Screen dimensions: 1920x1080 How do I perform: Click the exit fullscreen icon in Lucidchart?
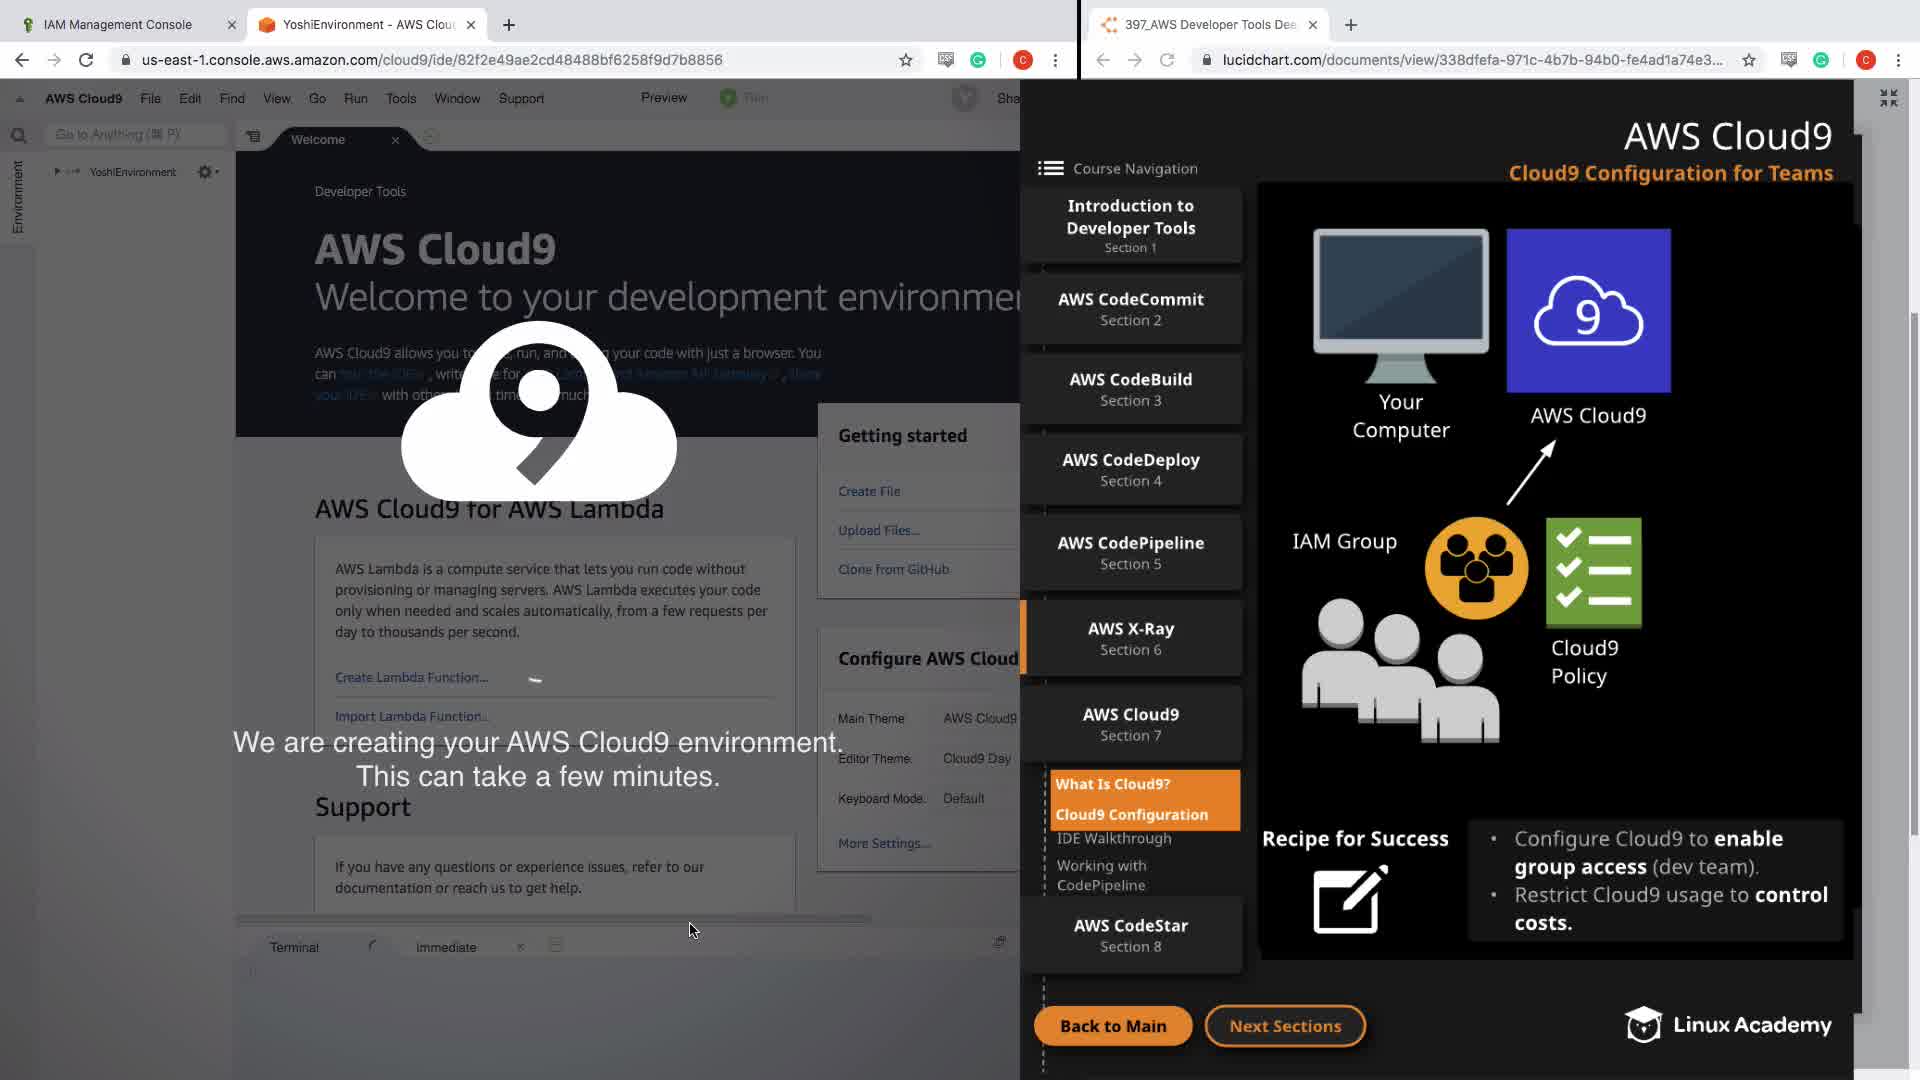pos(1888,98)
